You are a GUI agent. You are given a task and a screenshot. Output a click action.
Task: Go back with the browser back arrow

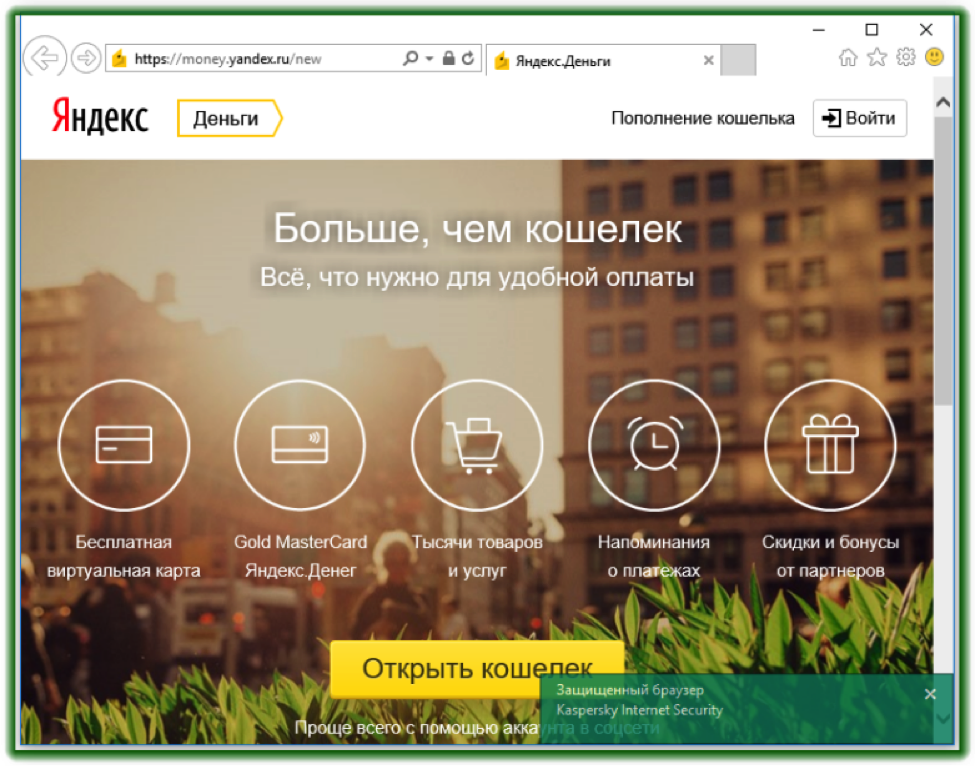[x=45, y=58]
